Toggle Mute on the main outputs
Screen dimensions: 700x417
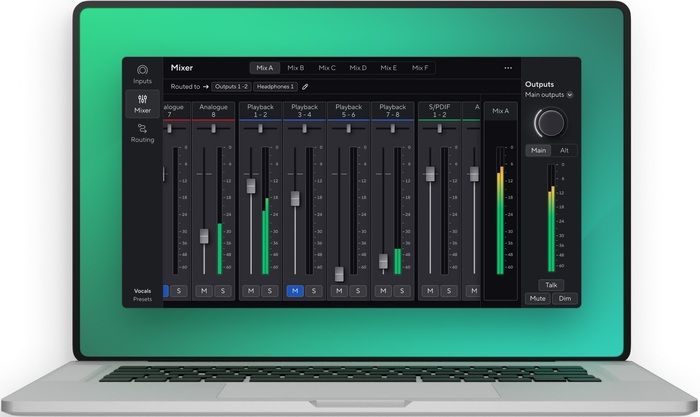point(538,298)
